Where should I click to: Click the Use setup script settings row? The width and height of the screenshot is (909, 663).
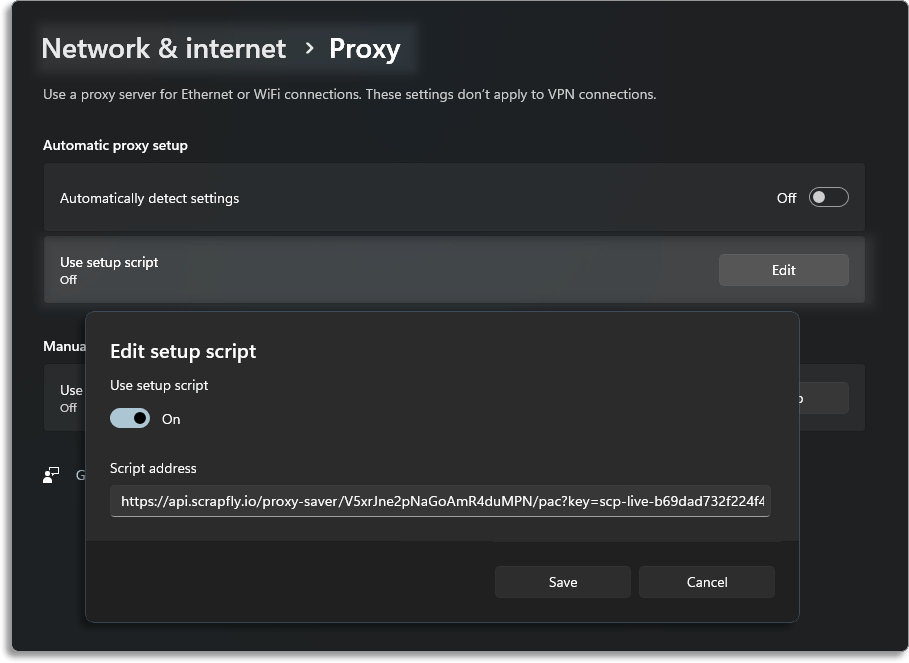click(300, 269)
